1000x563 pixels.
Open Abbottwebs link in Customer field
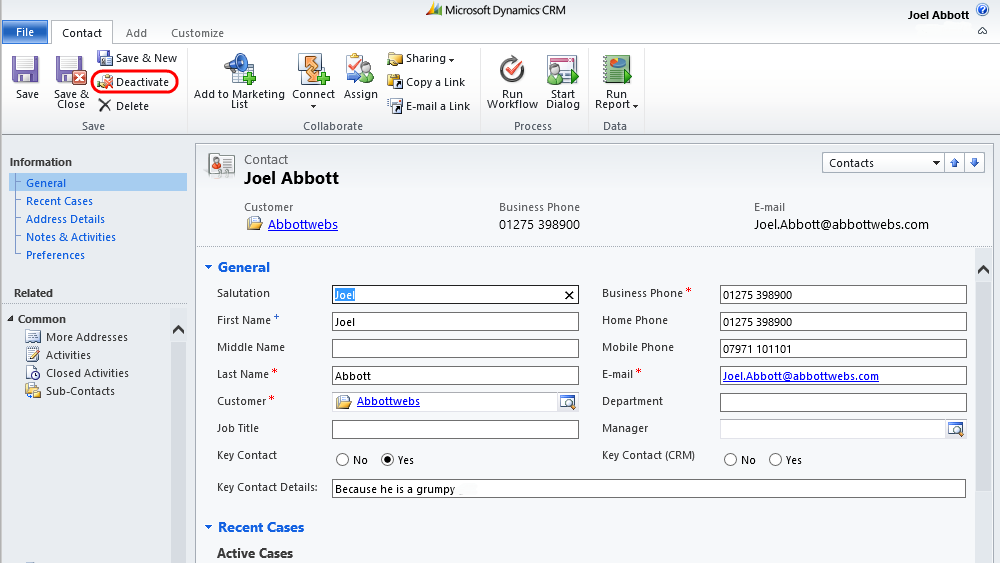click(388, 401)
